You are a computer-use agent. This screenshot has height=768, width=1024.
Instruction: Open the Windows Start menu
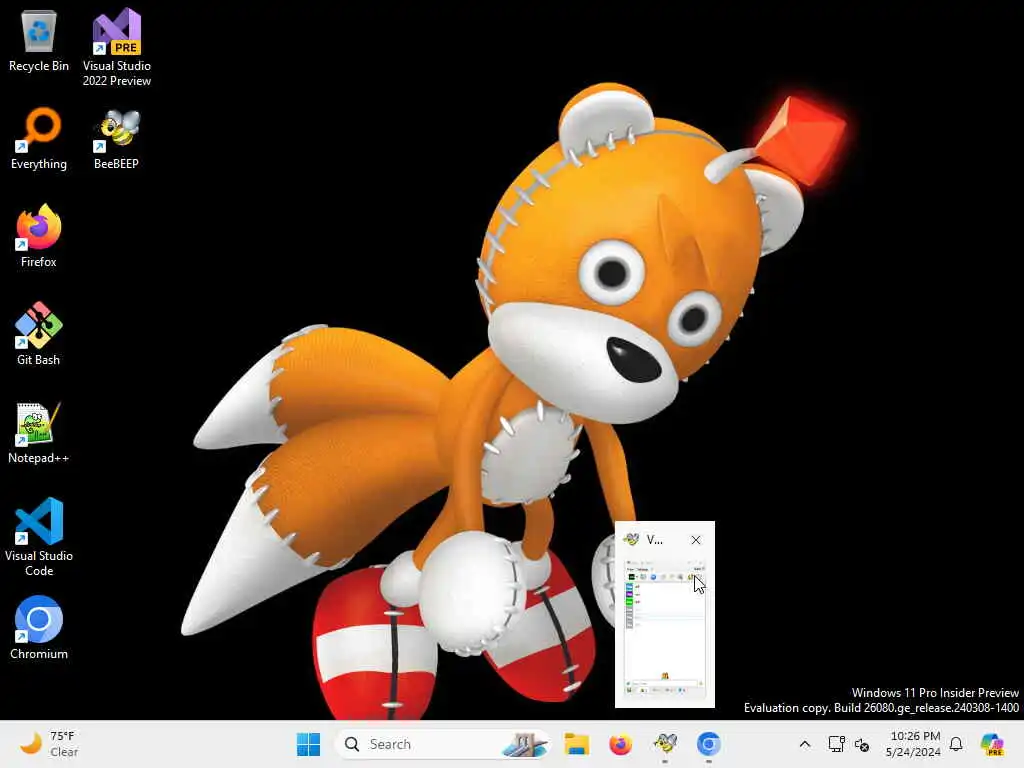(308, 744)
